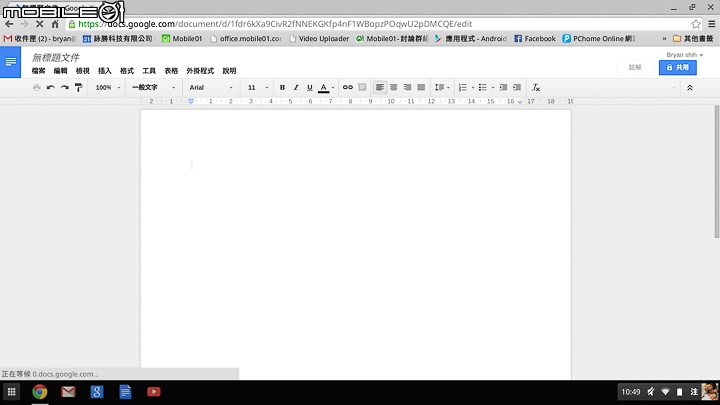Adjust the left indent ruler marker

[x=191, y=101]
